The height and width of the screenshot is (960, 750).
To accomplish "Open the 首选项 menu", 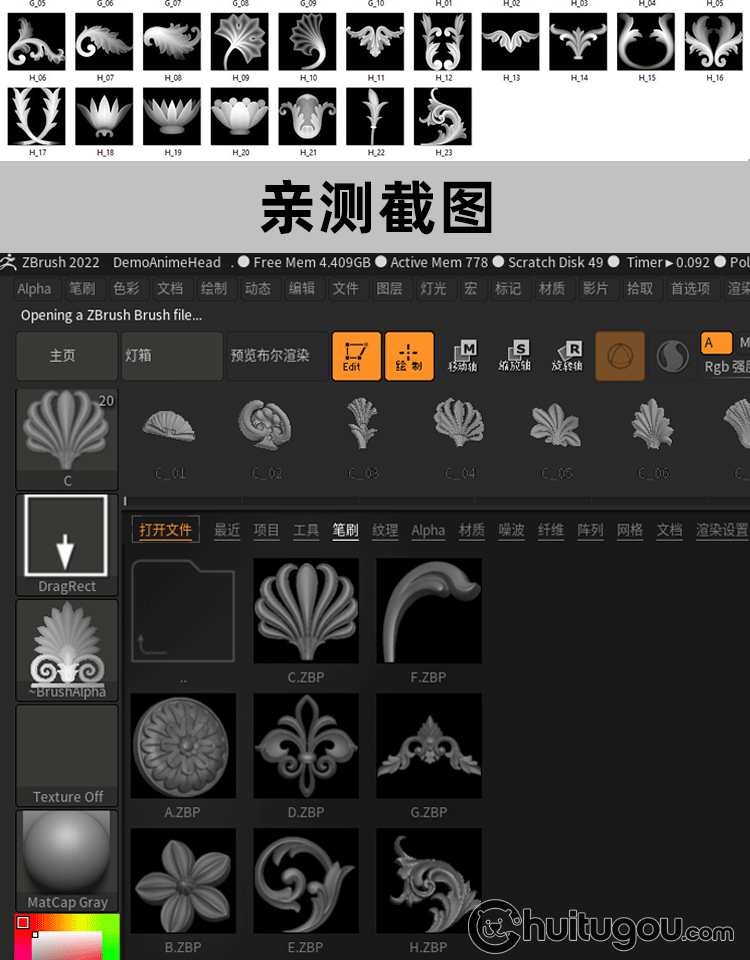I will tap(691, 288).
